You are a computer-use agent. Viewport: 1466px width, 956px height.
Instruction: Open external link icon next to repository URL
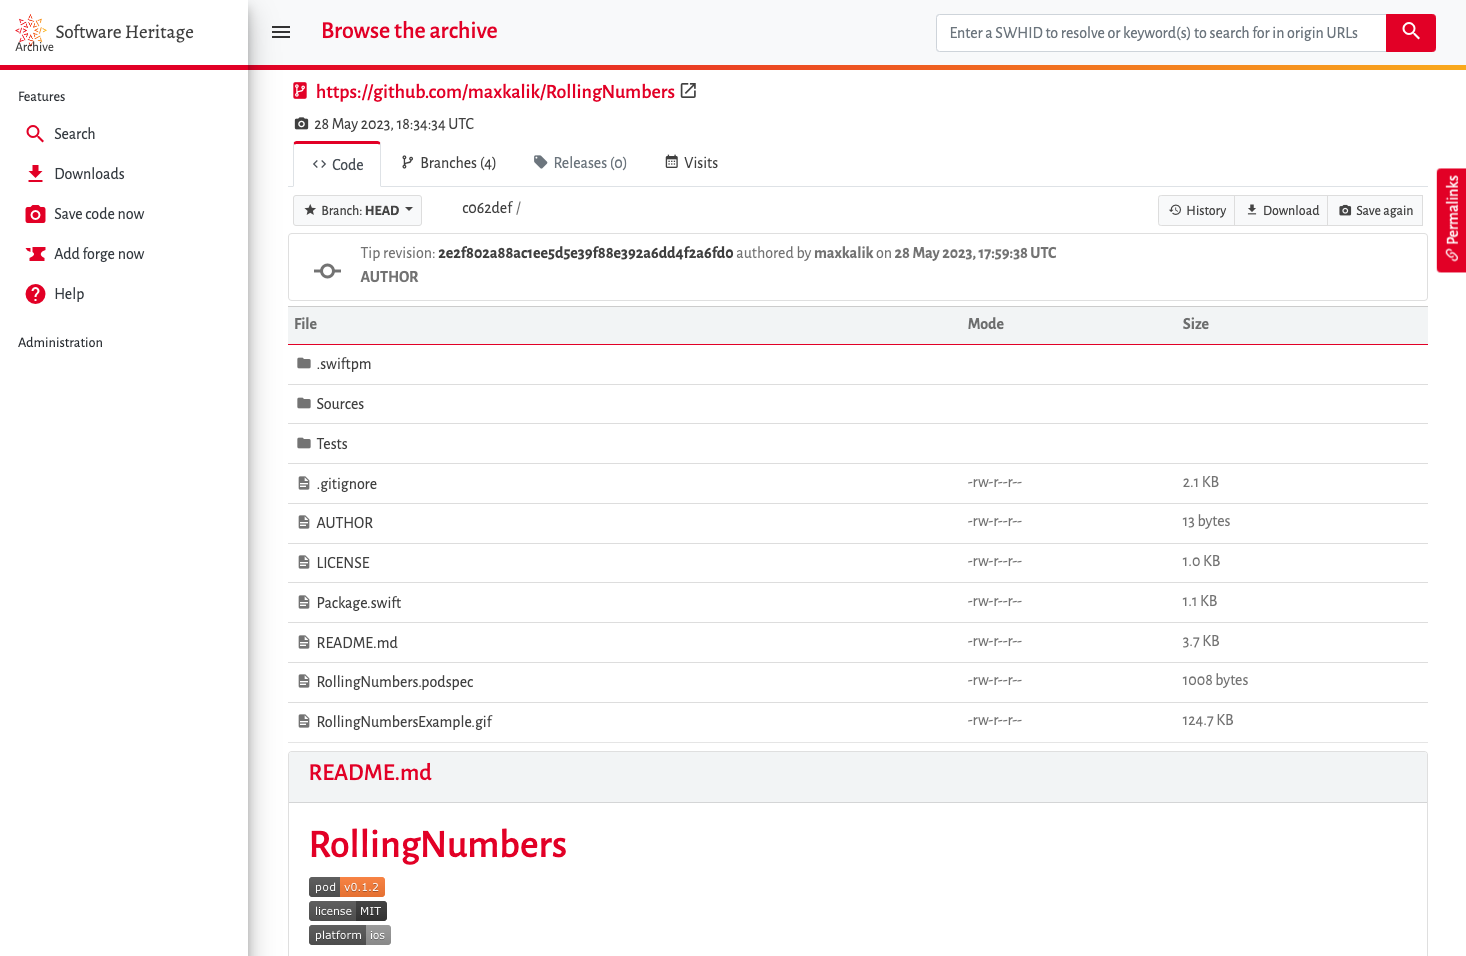(688, 91)
